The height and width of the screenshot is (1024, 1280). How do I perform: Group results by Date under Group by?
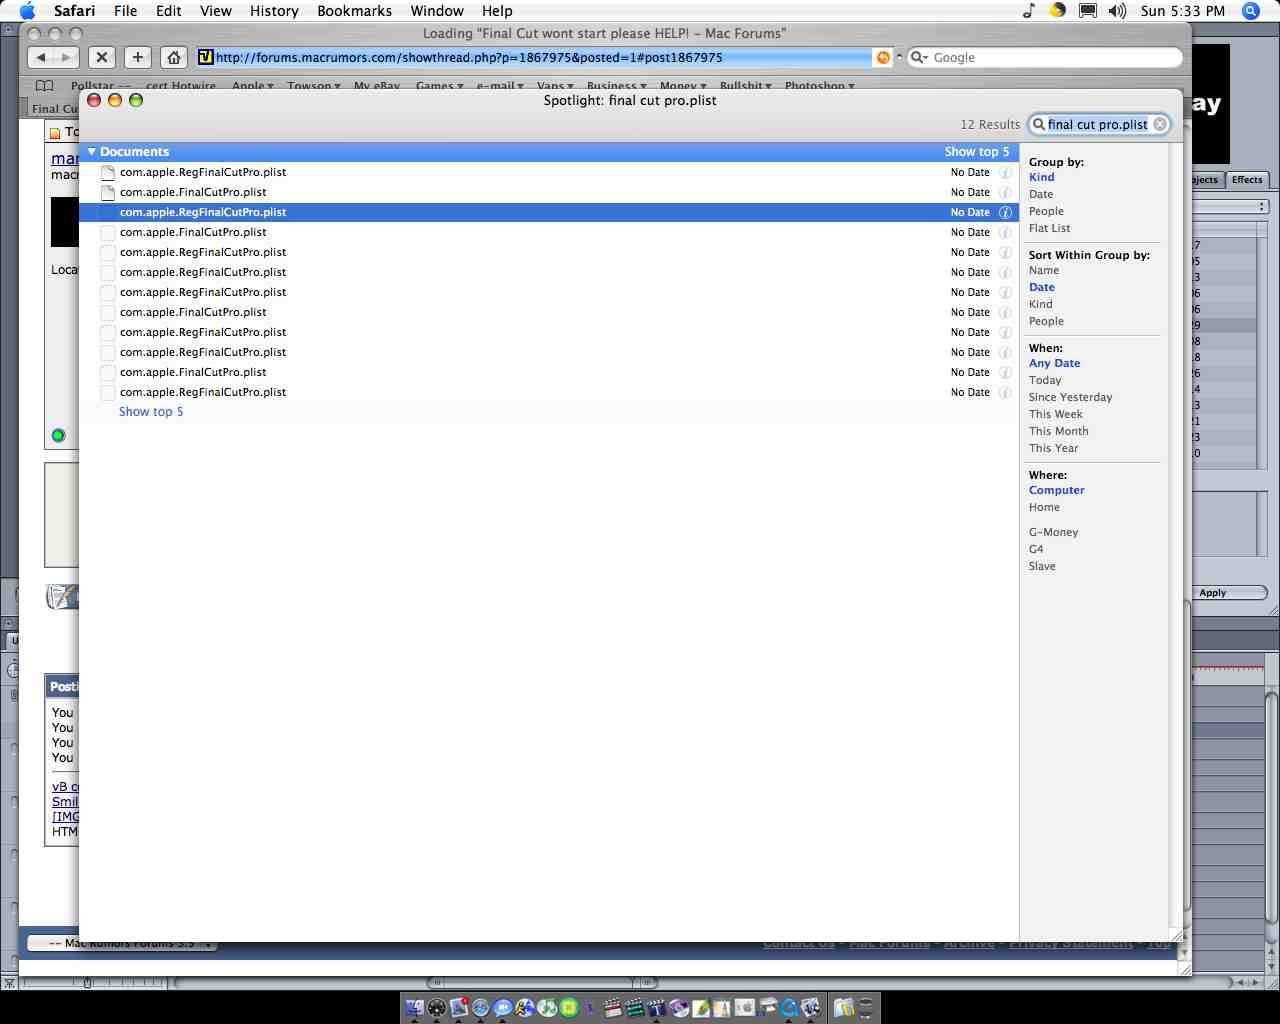pyautogui.click(x=1040, y=194)
